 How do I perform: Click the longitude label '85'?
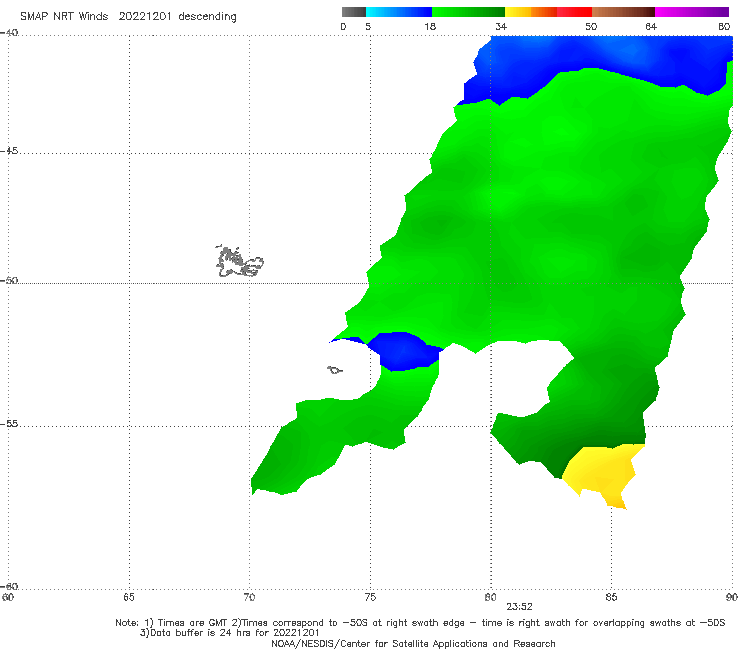[x=611, y=597]
